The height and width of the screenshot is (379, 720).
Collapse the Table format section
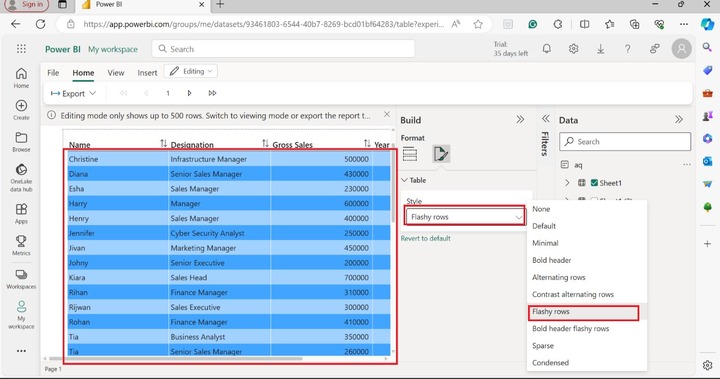click(405, 181)
